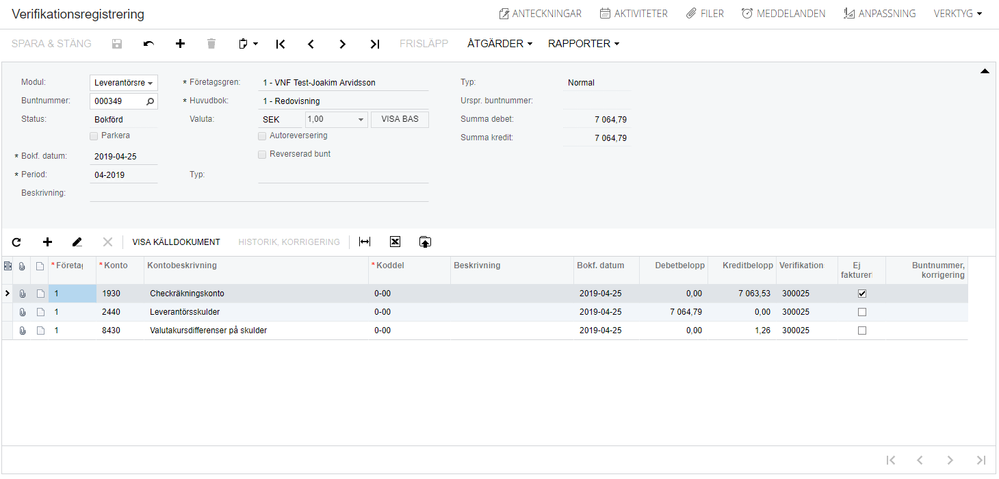Click the save disk icon in toolbar
The height and width of the screenshot is (479, 999).
pyautogui.click(x=117, y=44)
